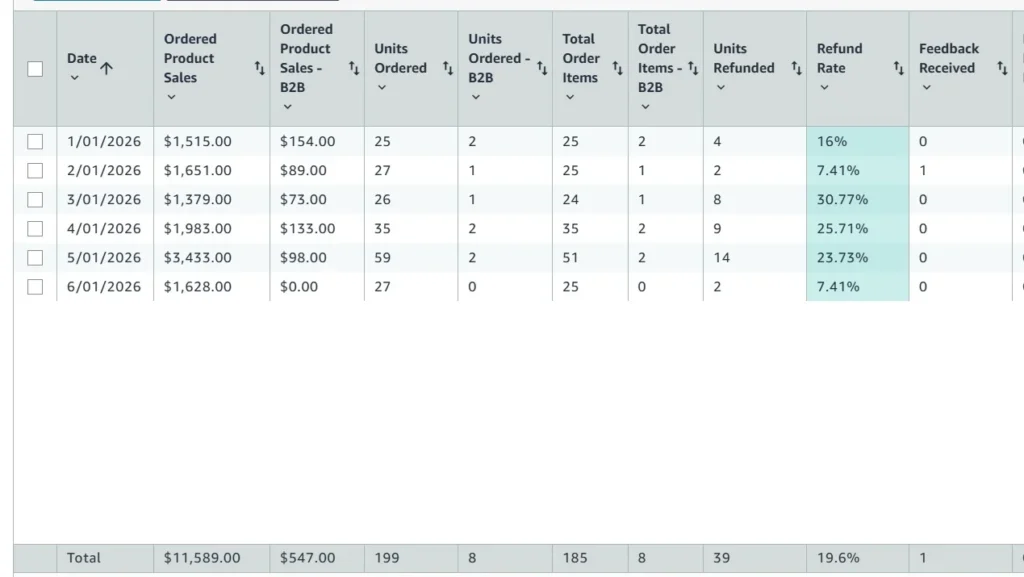The width and height of the screenshot is (1024, 577).
Task: Click the 30.77% refund rate cell
Action: point(857,200)
